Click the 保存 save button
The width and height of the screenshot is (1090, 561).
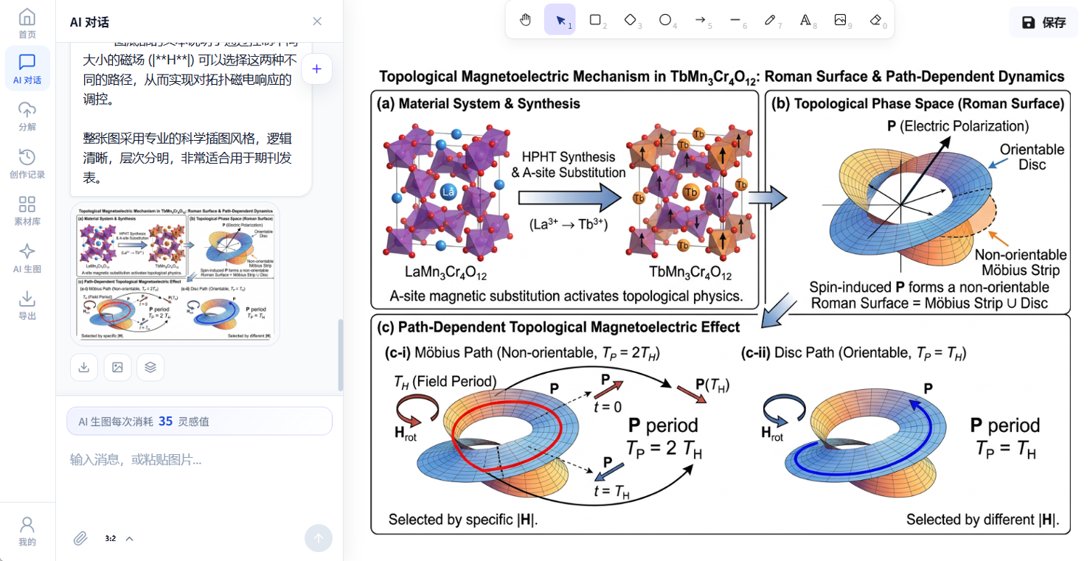[1043, 22]
